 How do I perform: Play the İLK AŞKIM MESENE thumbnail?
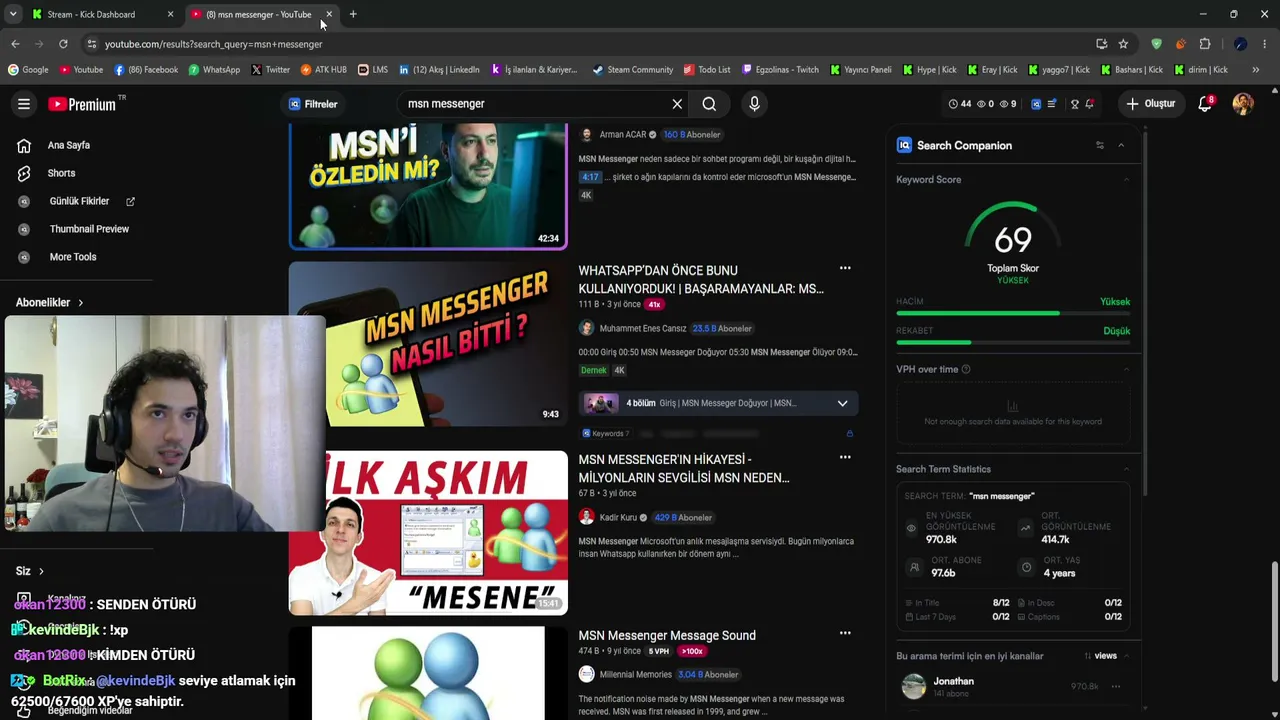click(x=428, y=533)
